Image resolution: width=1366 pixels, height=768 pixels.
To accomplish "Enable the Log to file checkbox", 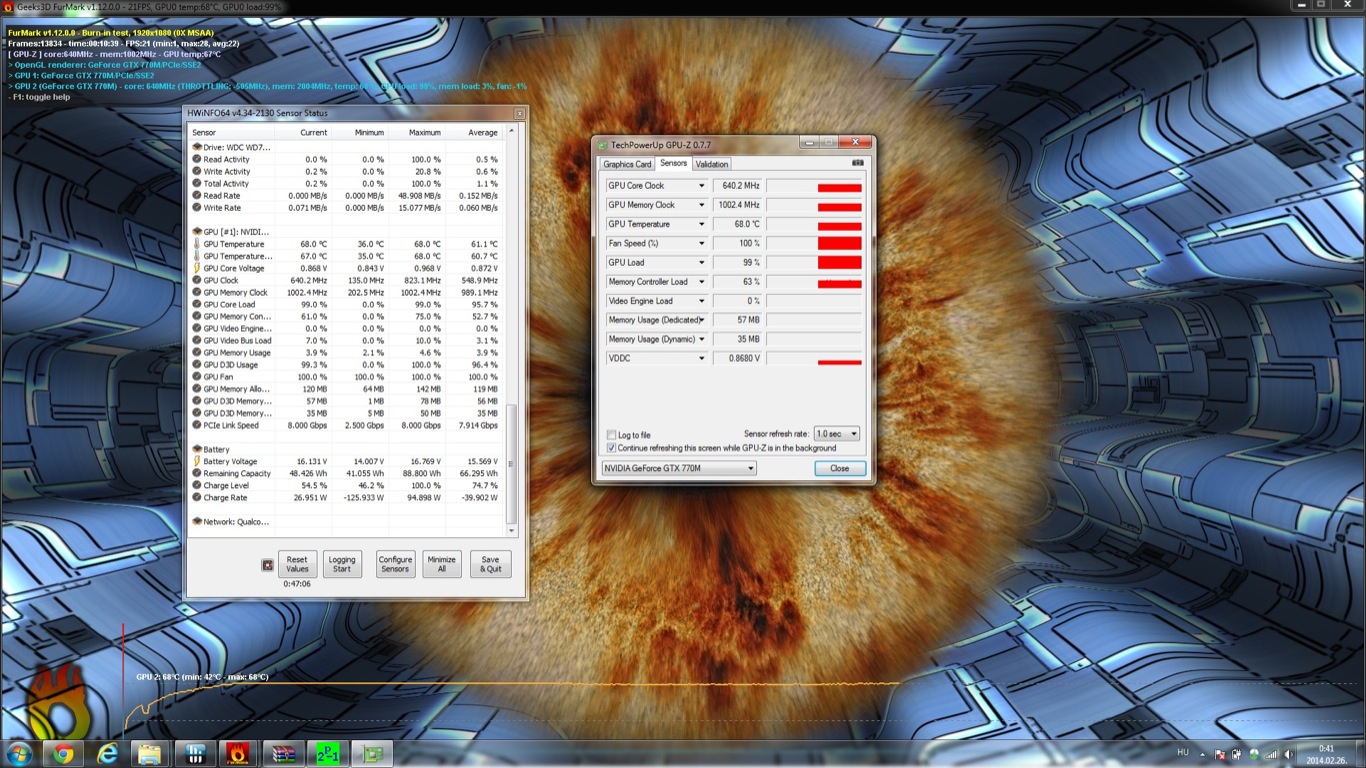I will (611, 436).
